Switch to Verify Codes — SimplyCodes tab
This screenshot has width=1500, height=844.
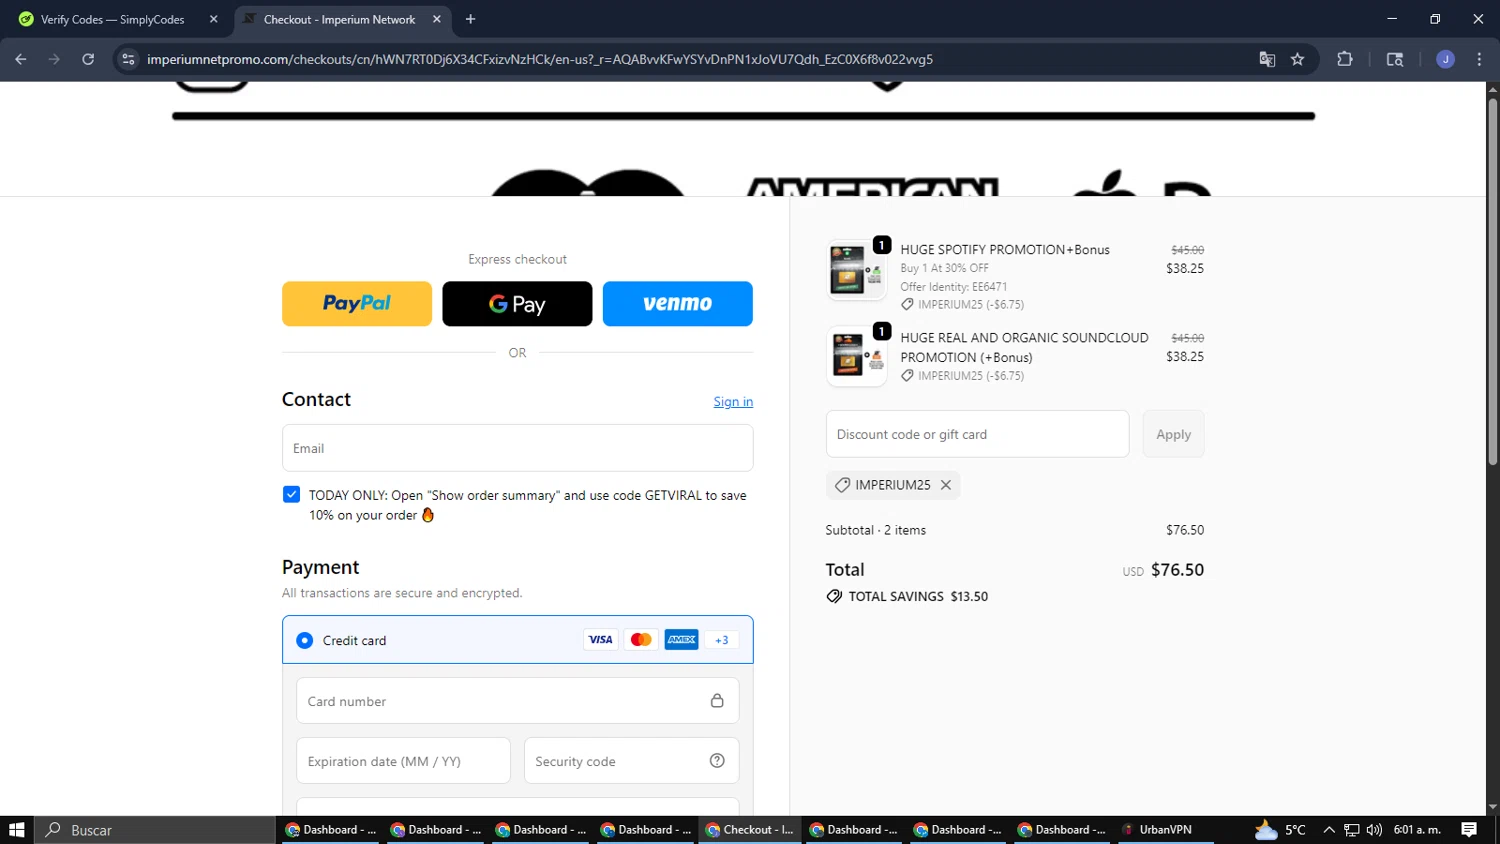[x=112, y=19]
